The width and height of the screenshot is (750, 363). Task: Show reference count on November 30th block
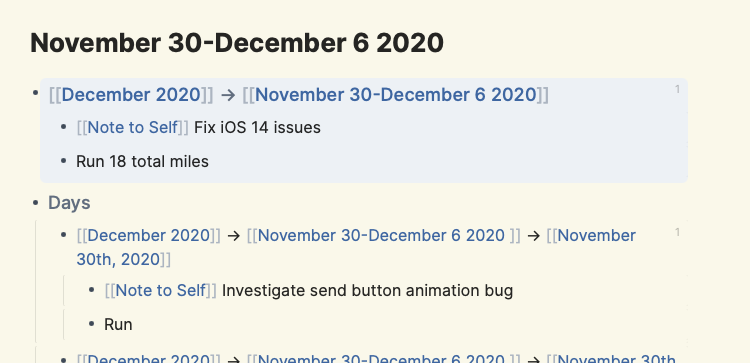click(x=677, y=232)
